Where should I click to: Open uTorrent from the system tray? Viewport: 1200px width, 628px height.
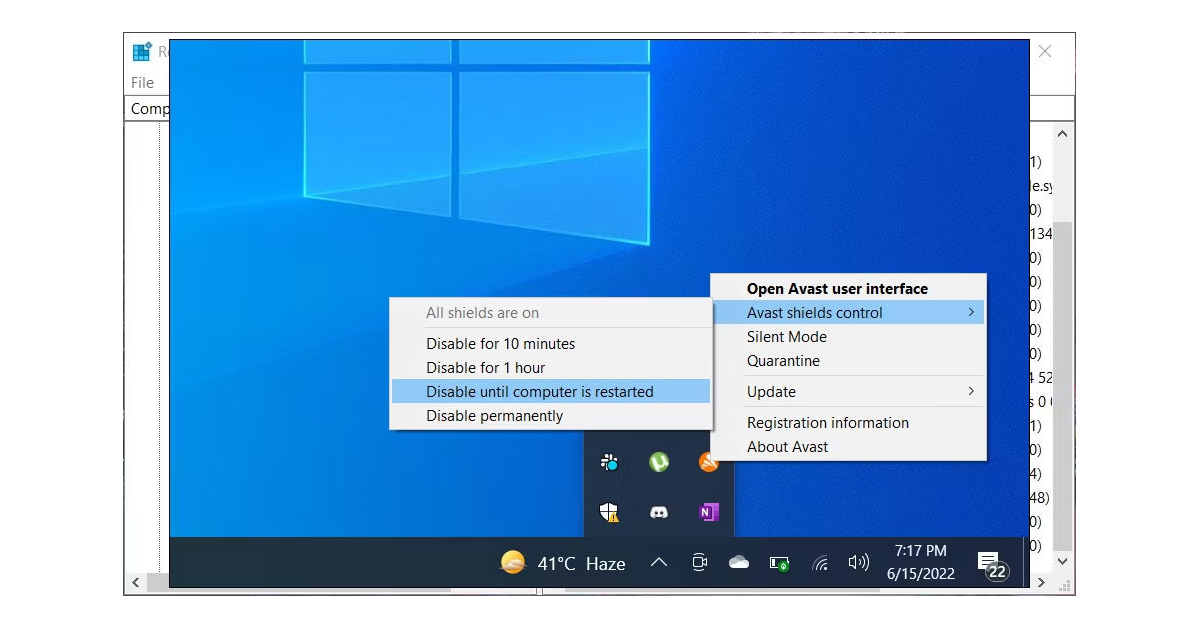coord(659,463)
